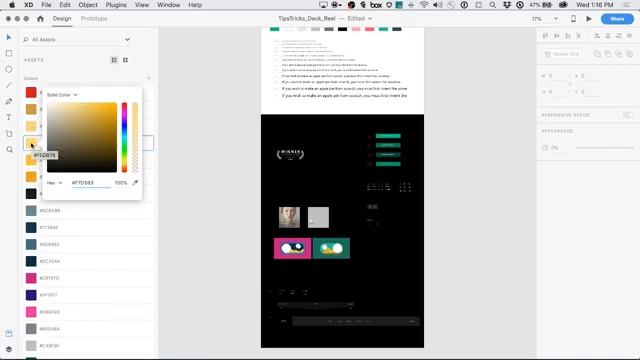
Task: Expand the All Assets dropdown
Action: click(x=127, y=40)
